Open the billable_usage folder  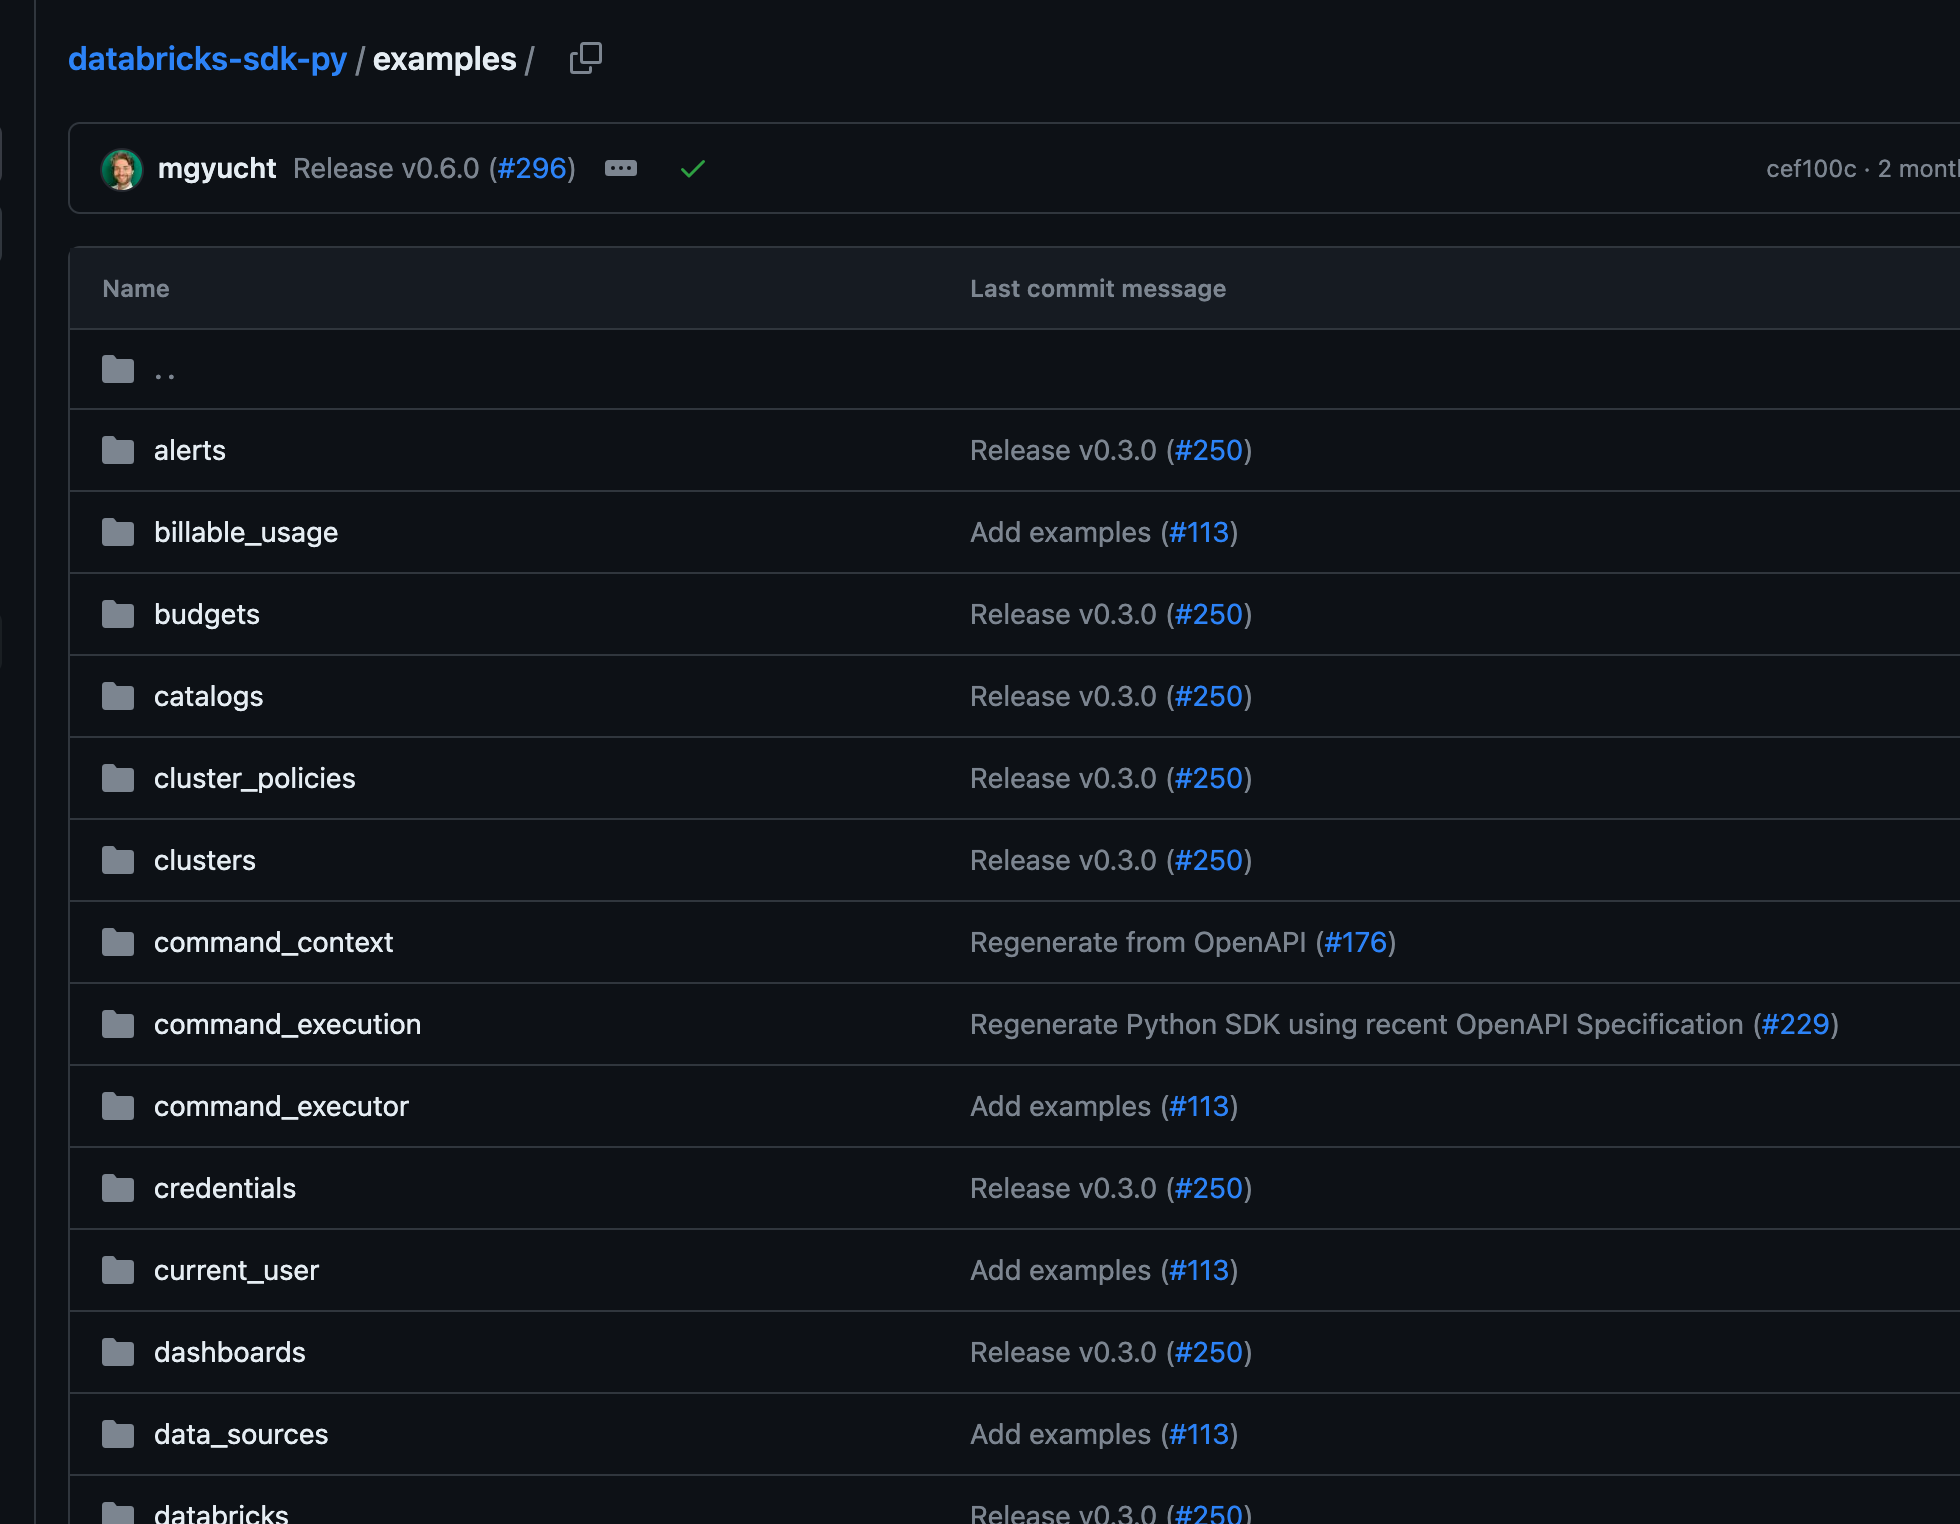coord(246,532)
